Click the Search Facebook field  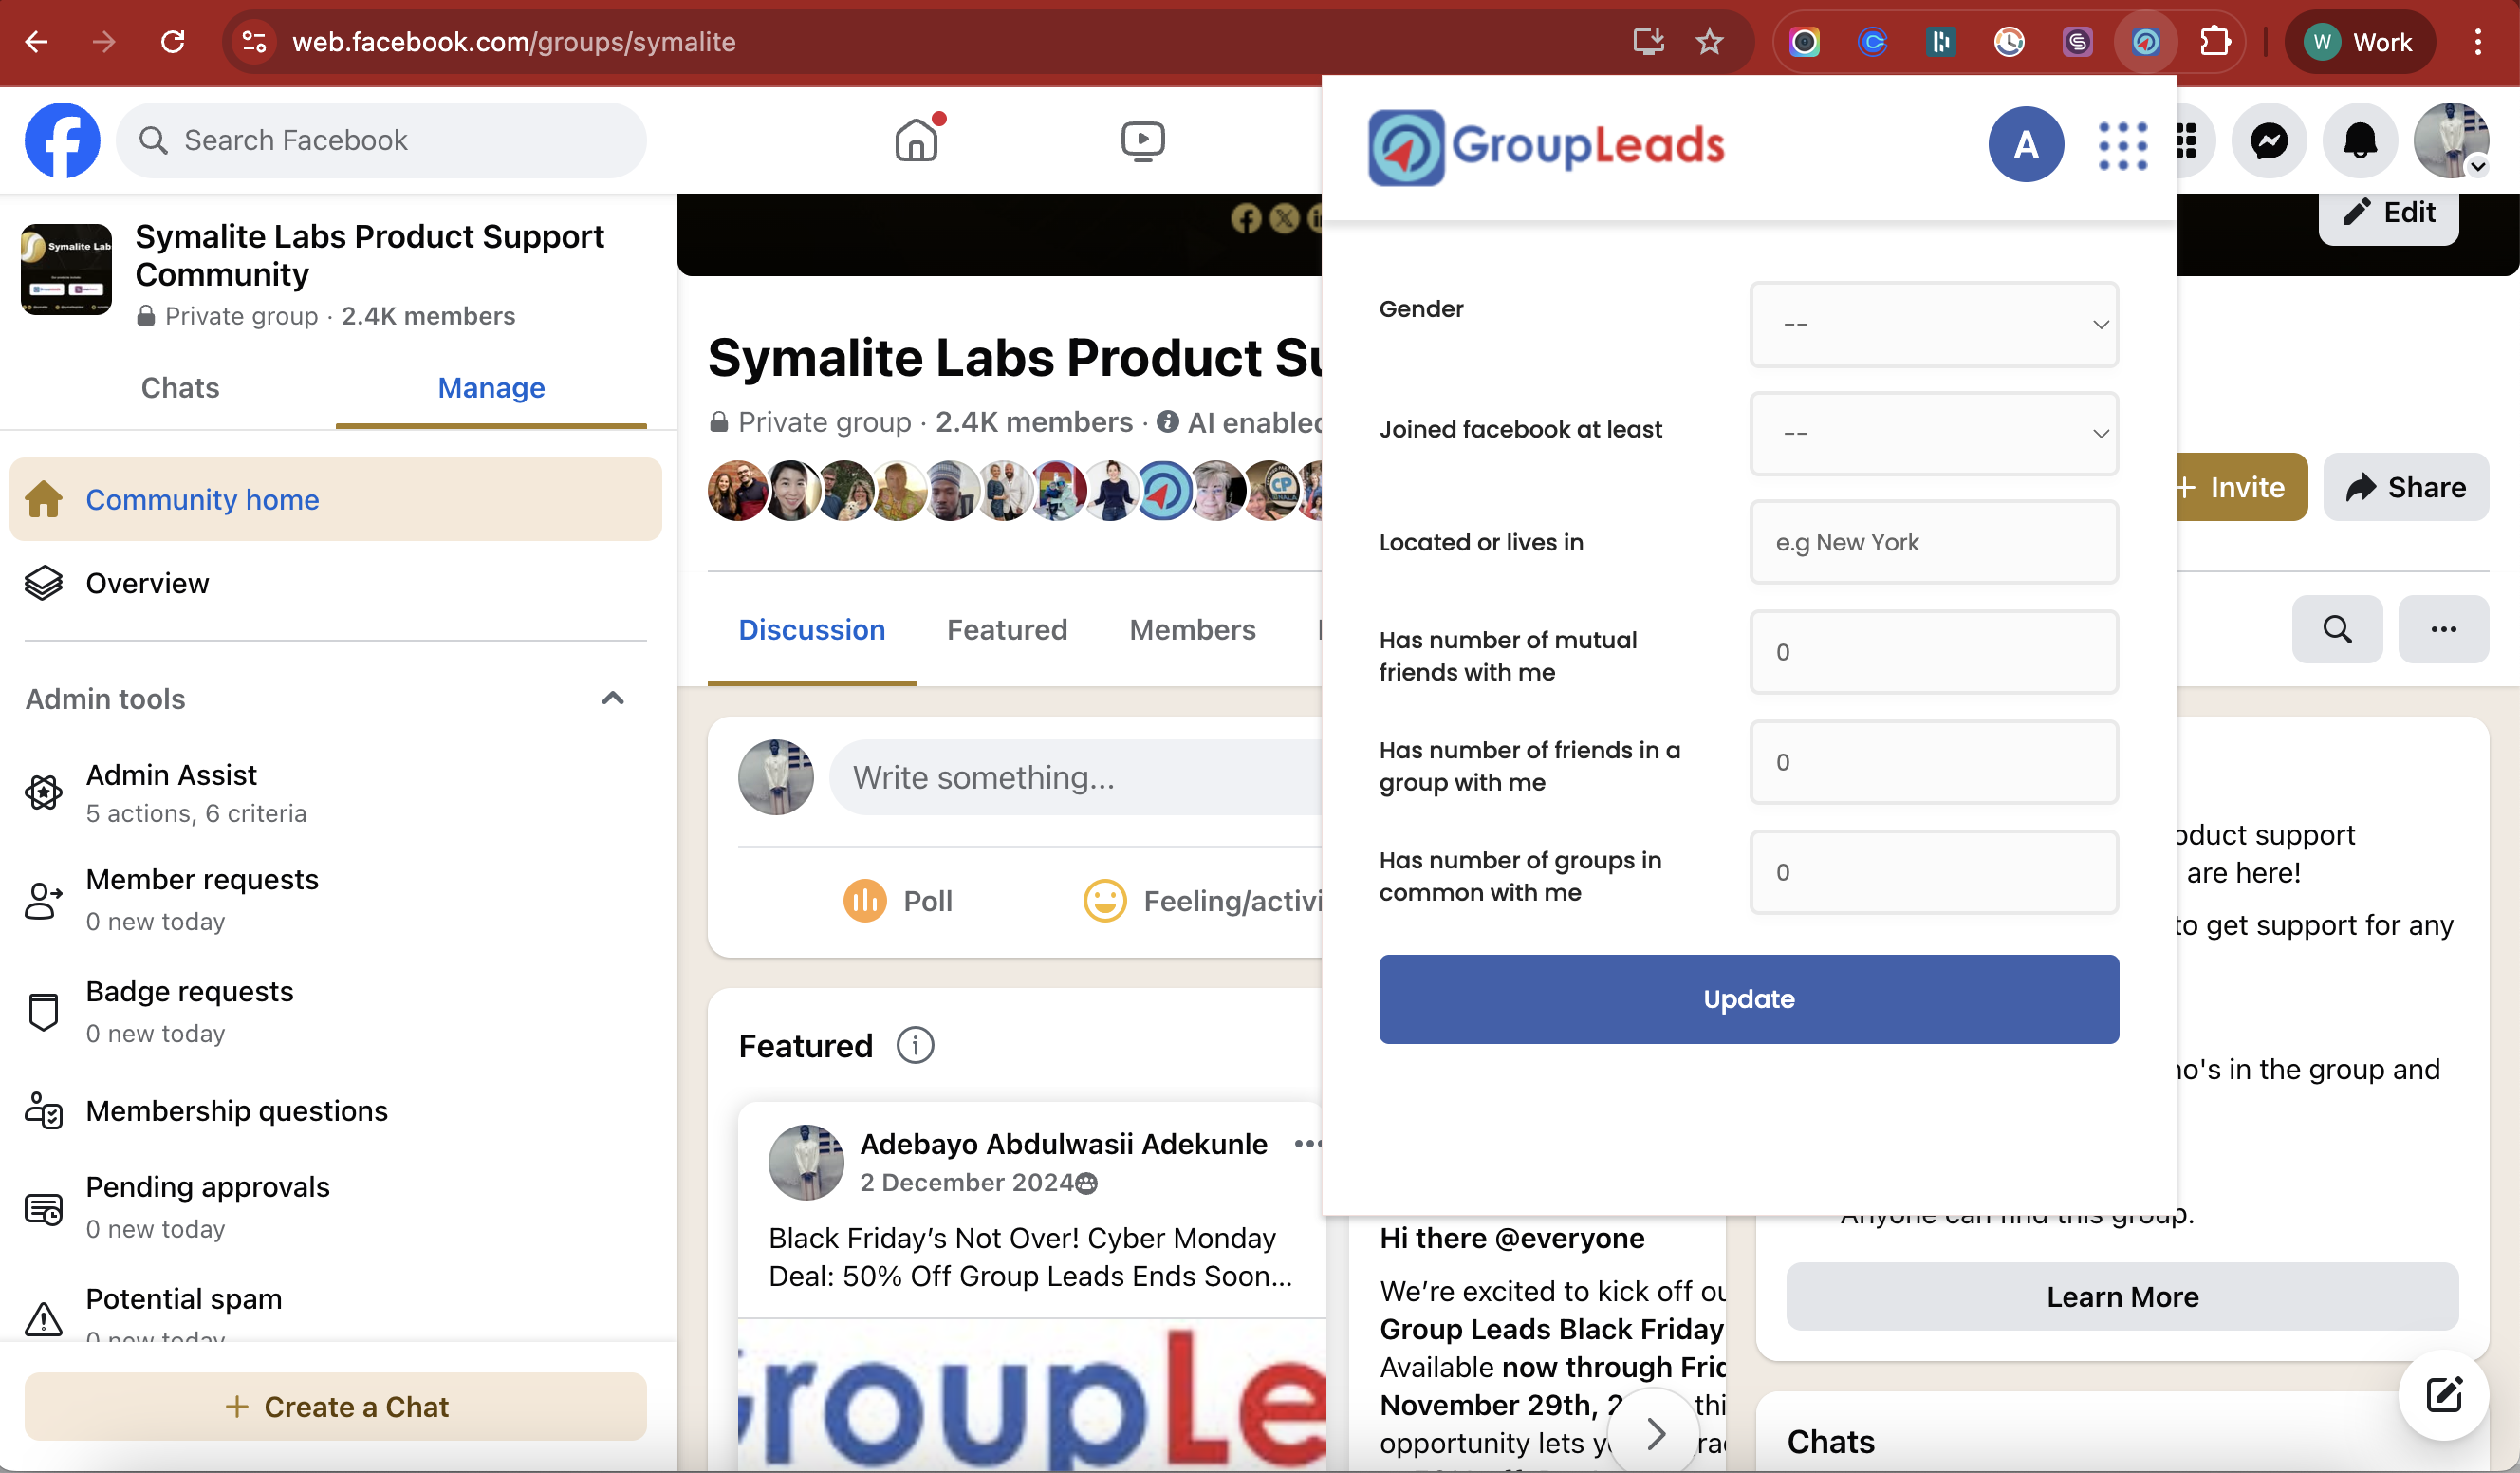coord(381,140)
